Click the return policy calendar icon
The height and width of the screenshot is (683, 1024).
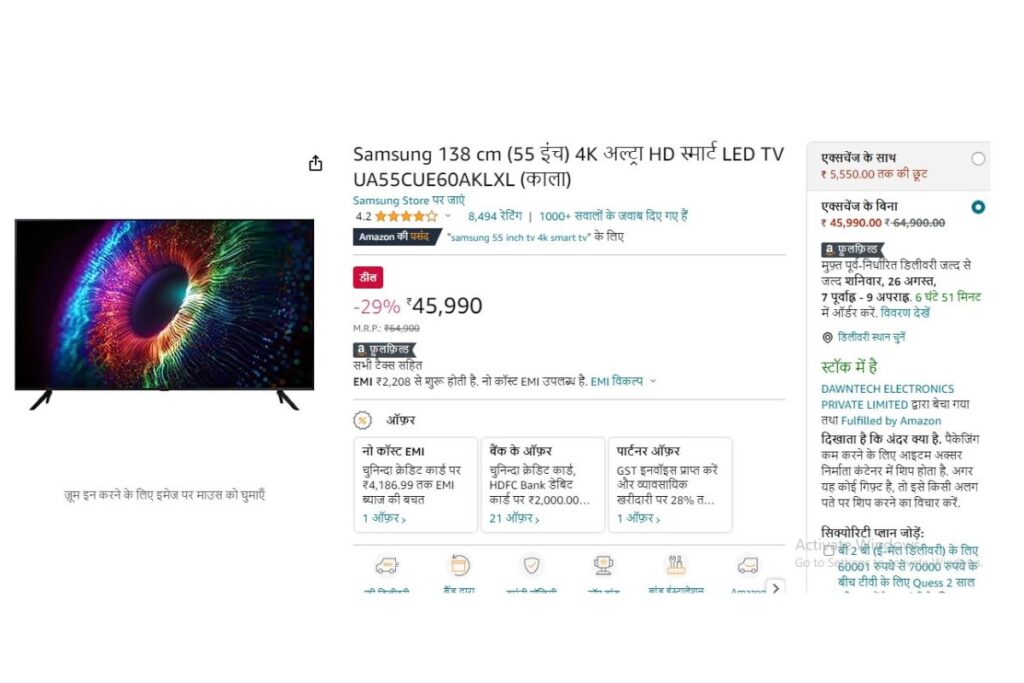coord(459,564)
